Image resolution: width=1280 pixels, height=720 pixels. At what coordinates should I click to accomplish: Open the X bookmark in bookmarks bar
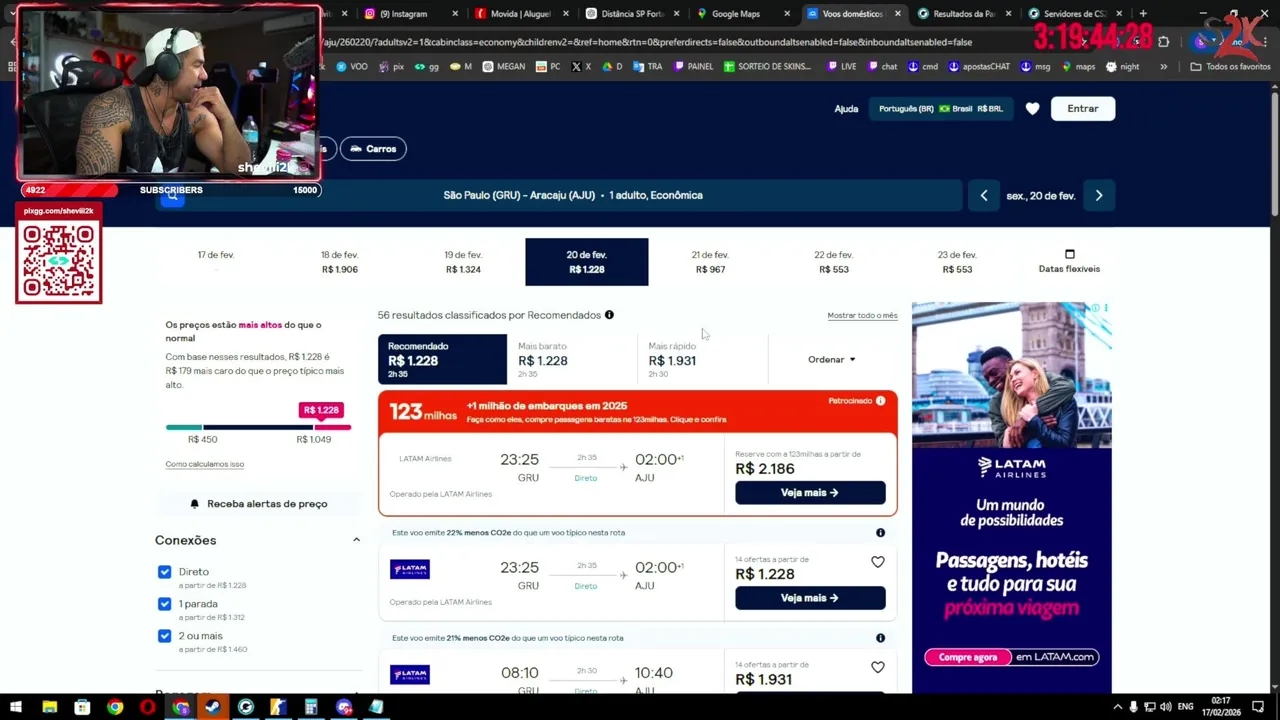581,67
